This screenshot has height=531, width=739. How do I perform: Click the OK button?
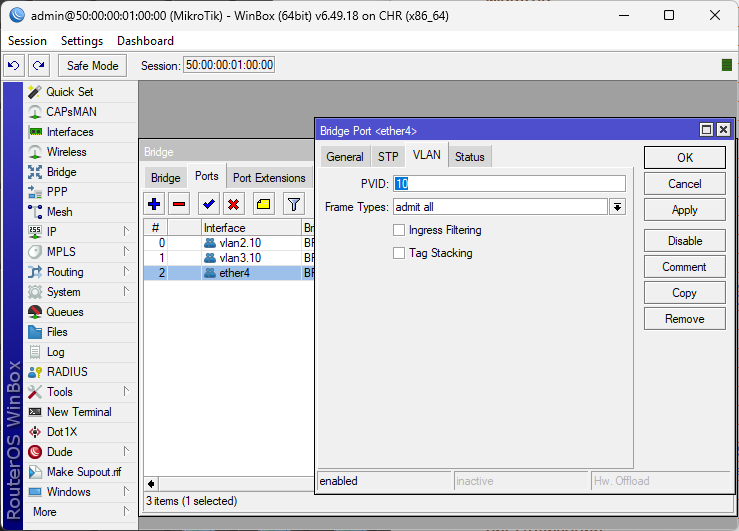click(684, 158)
